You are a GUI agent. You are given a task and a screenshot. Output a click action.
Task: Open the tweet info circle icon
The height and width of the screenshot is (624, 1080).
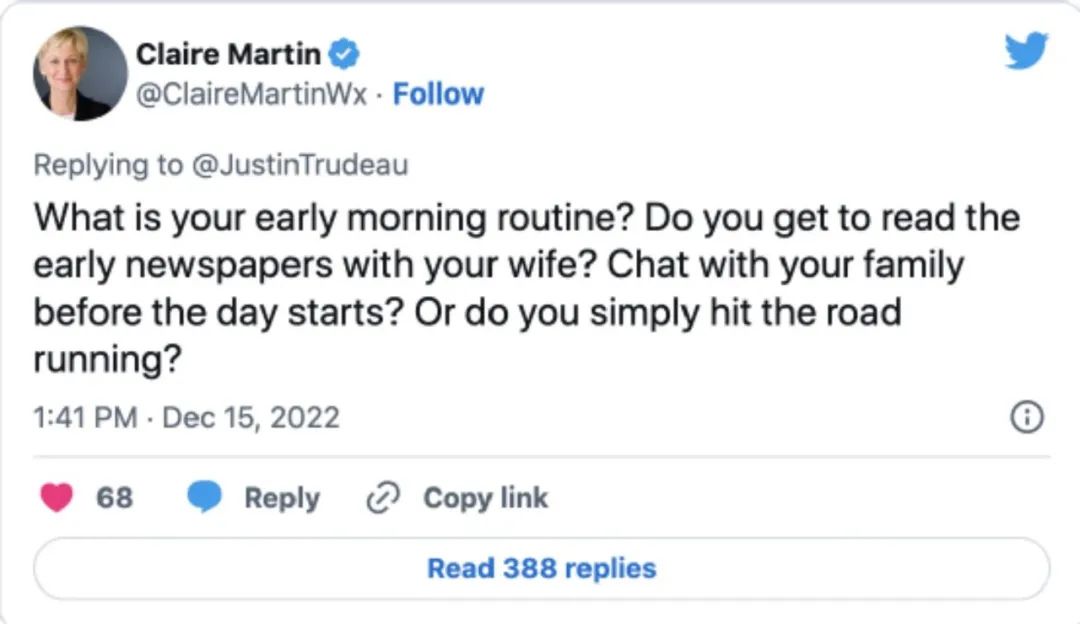[1027, 417]
